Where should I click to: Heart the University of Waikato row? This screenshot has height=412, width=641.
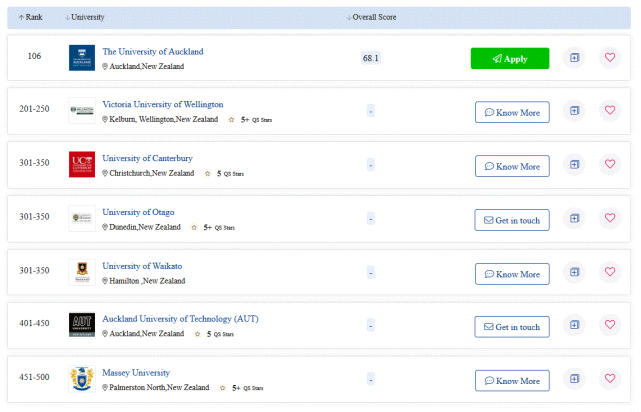(x=609, y=273)
